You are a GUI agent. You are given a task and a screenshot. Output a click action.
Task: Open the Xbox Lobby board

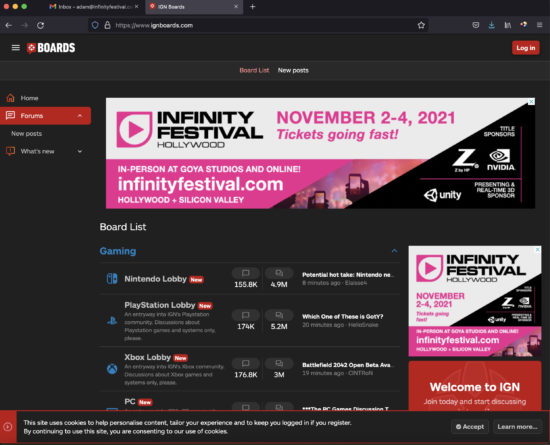147,357
